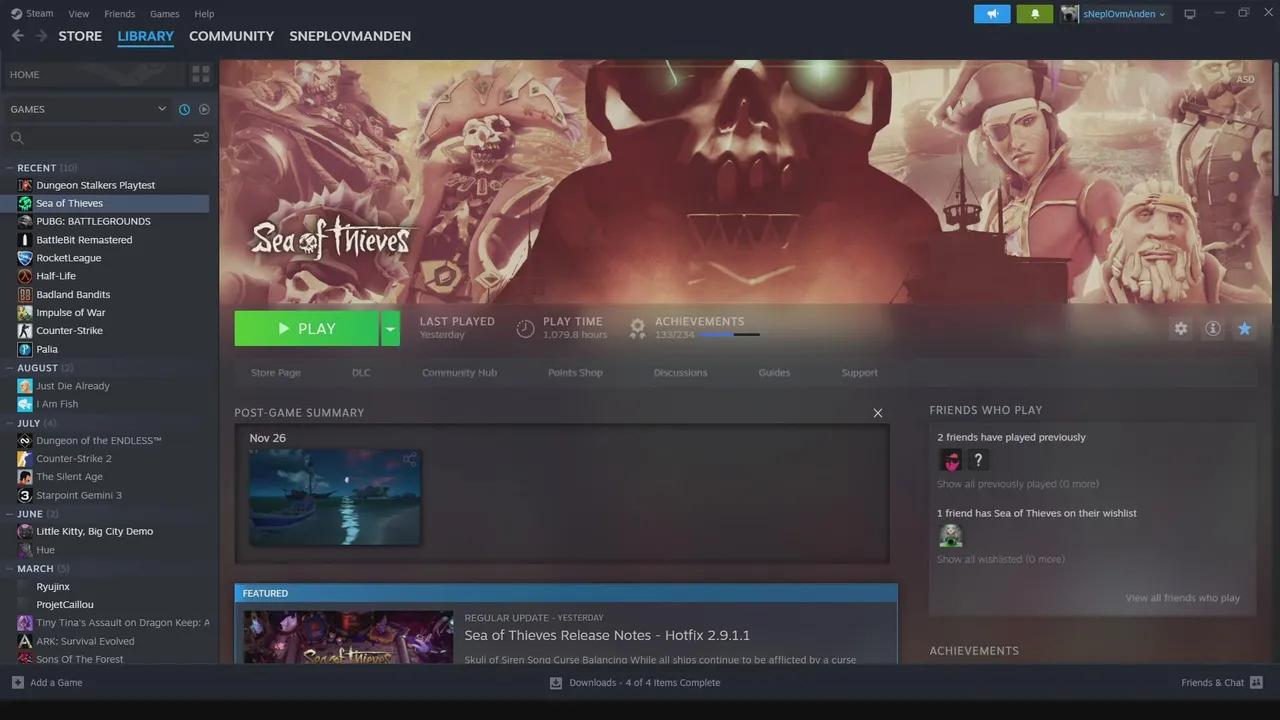Open the account dropdown for sNeplOvmAnden
The image size is (1280, 720).
(1113, 14)
